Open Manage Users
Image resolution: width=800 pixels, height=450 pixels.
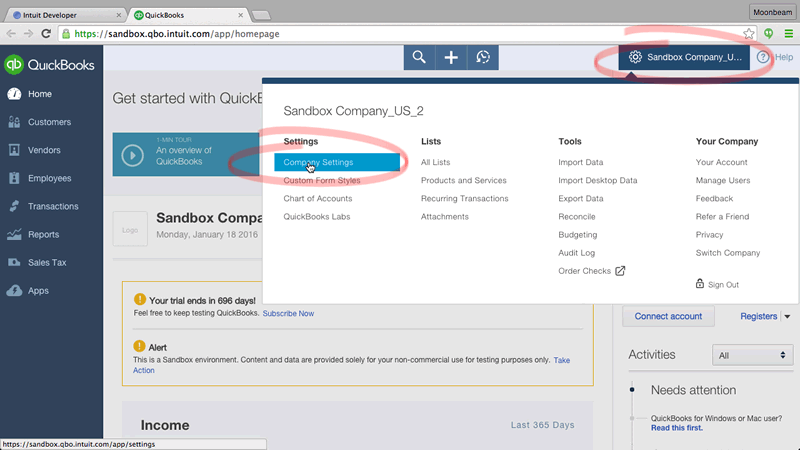[723, 180]
